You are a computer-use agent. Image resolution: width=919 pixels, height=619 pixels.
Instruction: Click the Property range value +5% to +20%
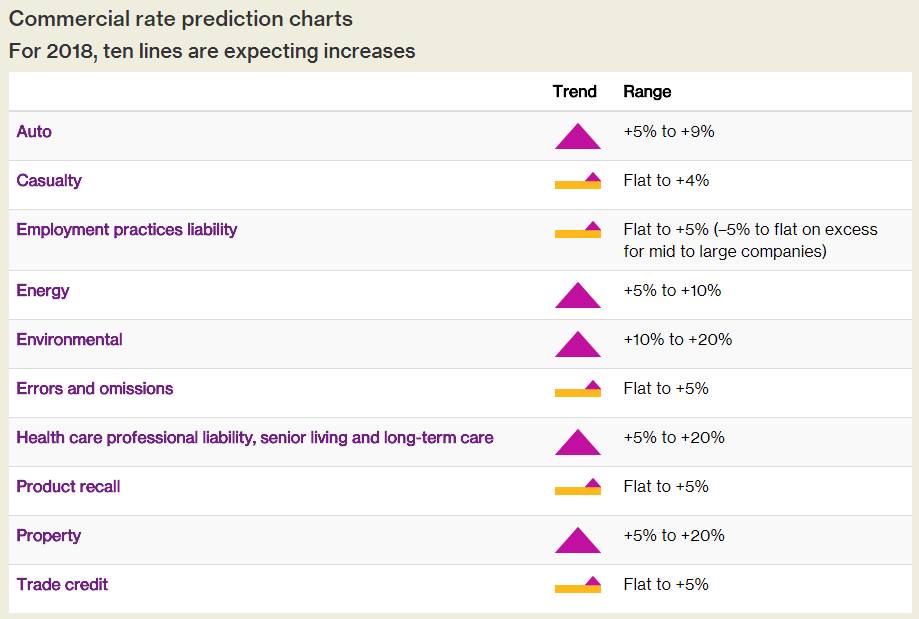point(673,536)
